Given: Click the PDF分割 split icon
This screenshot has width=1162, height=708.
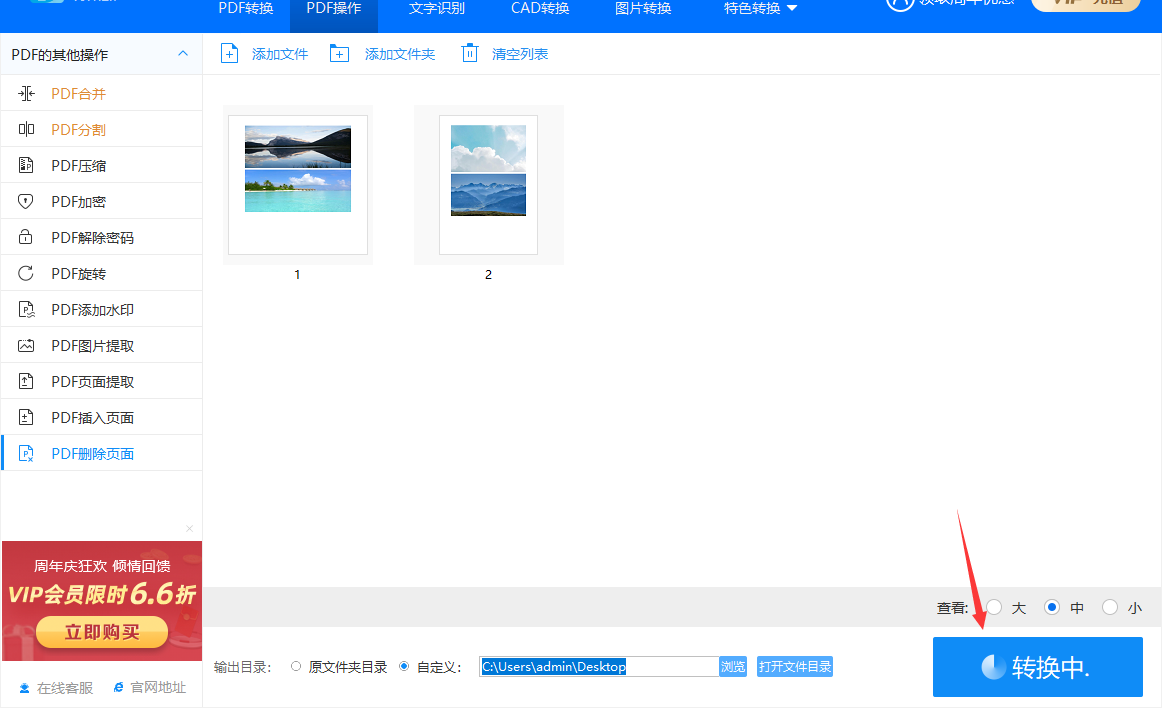Looking at the screenshot, I should pyautogui.click(x=26, y=129).
